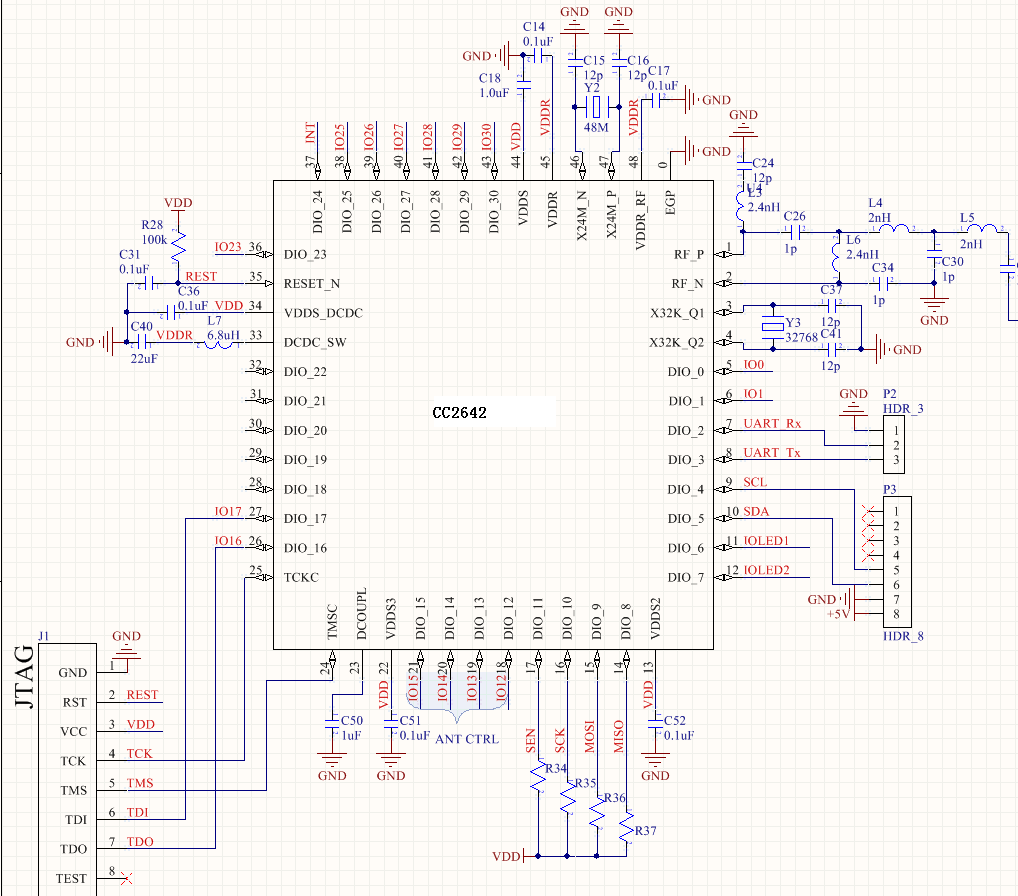The height and width of the screenshot is (896, 1018).
Task: Select capacitor C40 22uF
Action: click(142, 342)
